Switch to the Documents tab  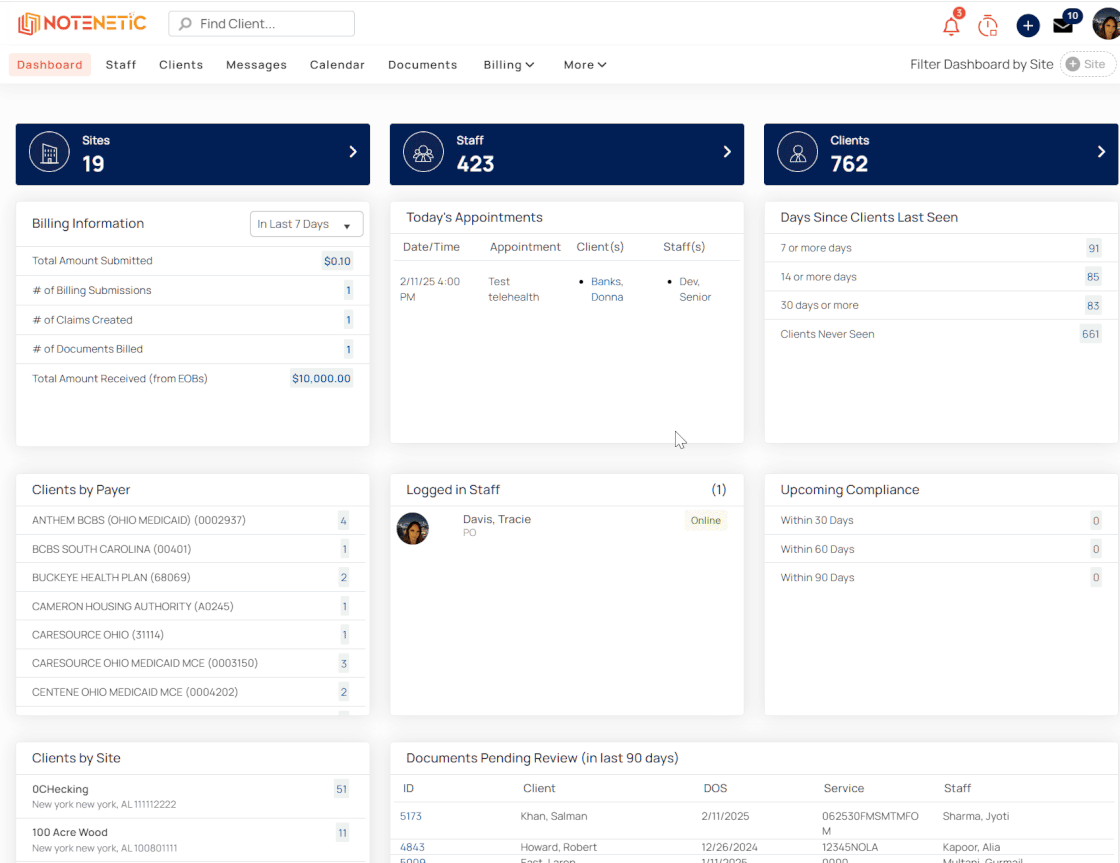click(422, 65)
